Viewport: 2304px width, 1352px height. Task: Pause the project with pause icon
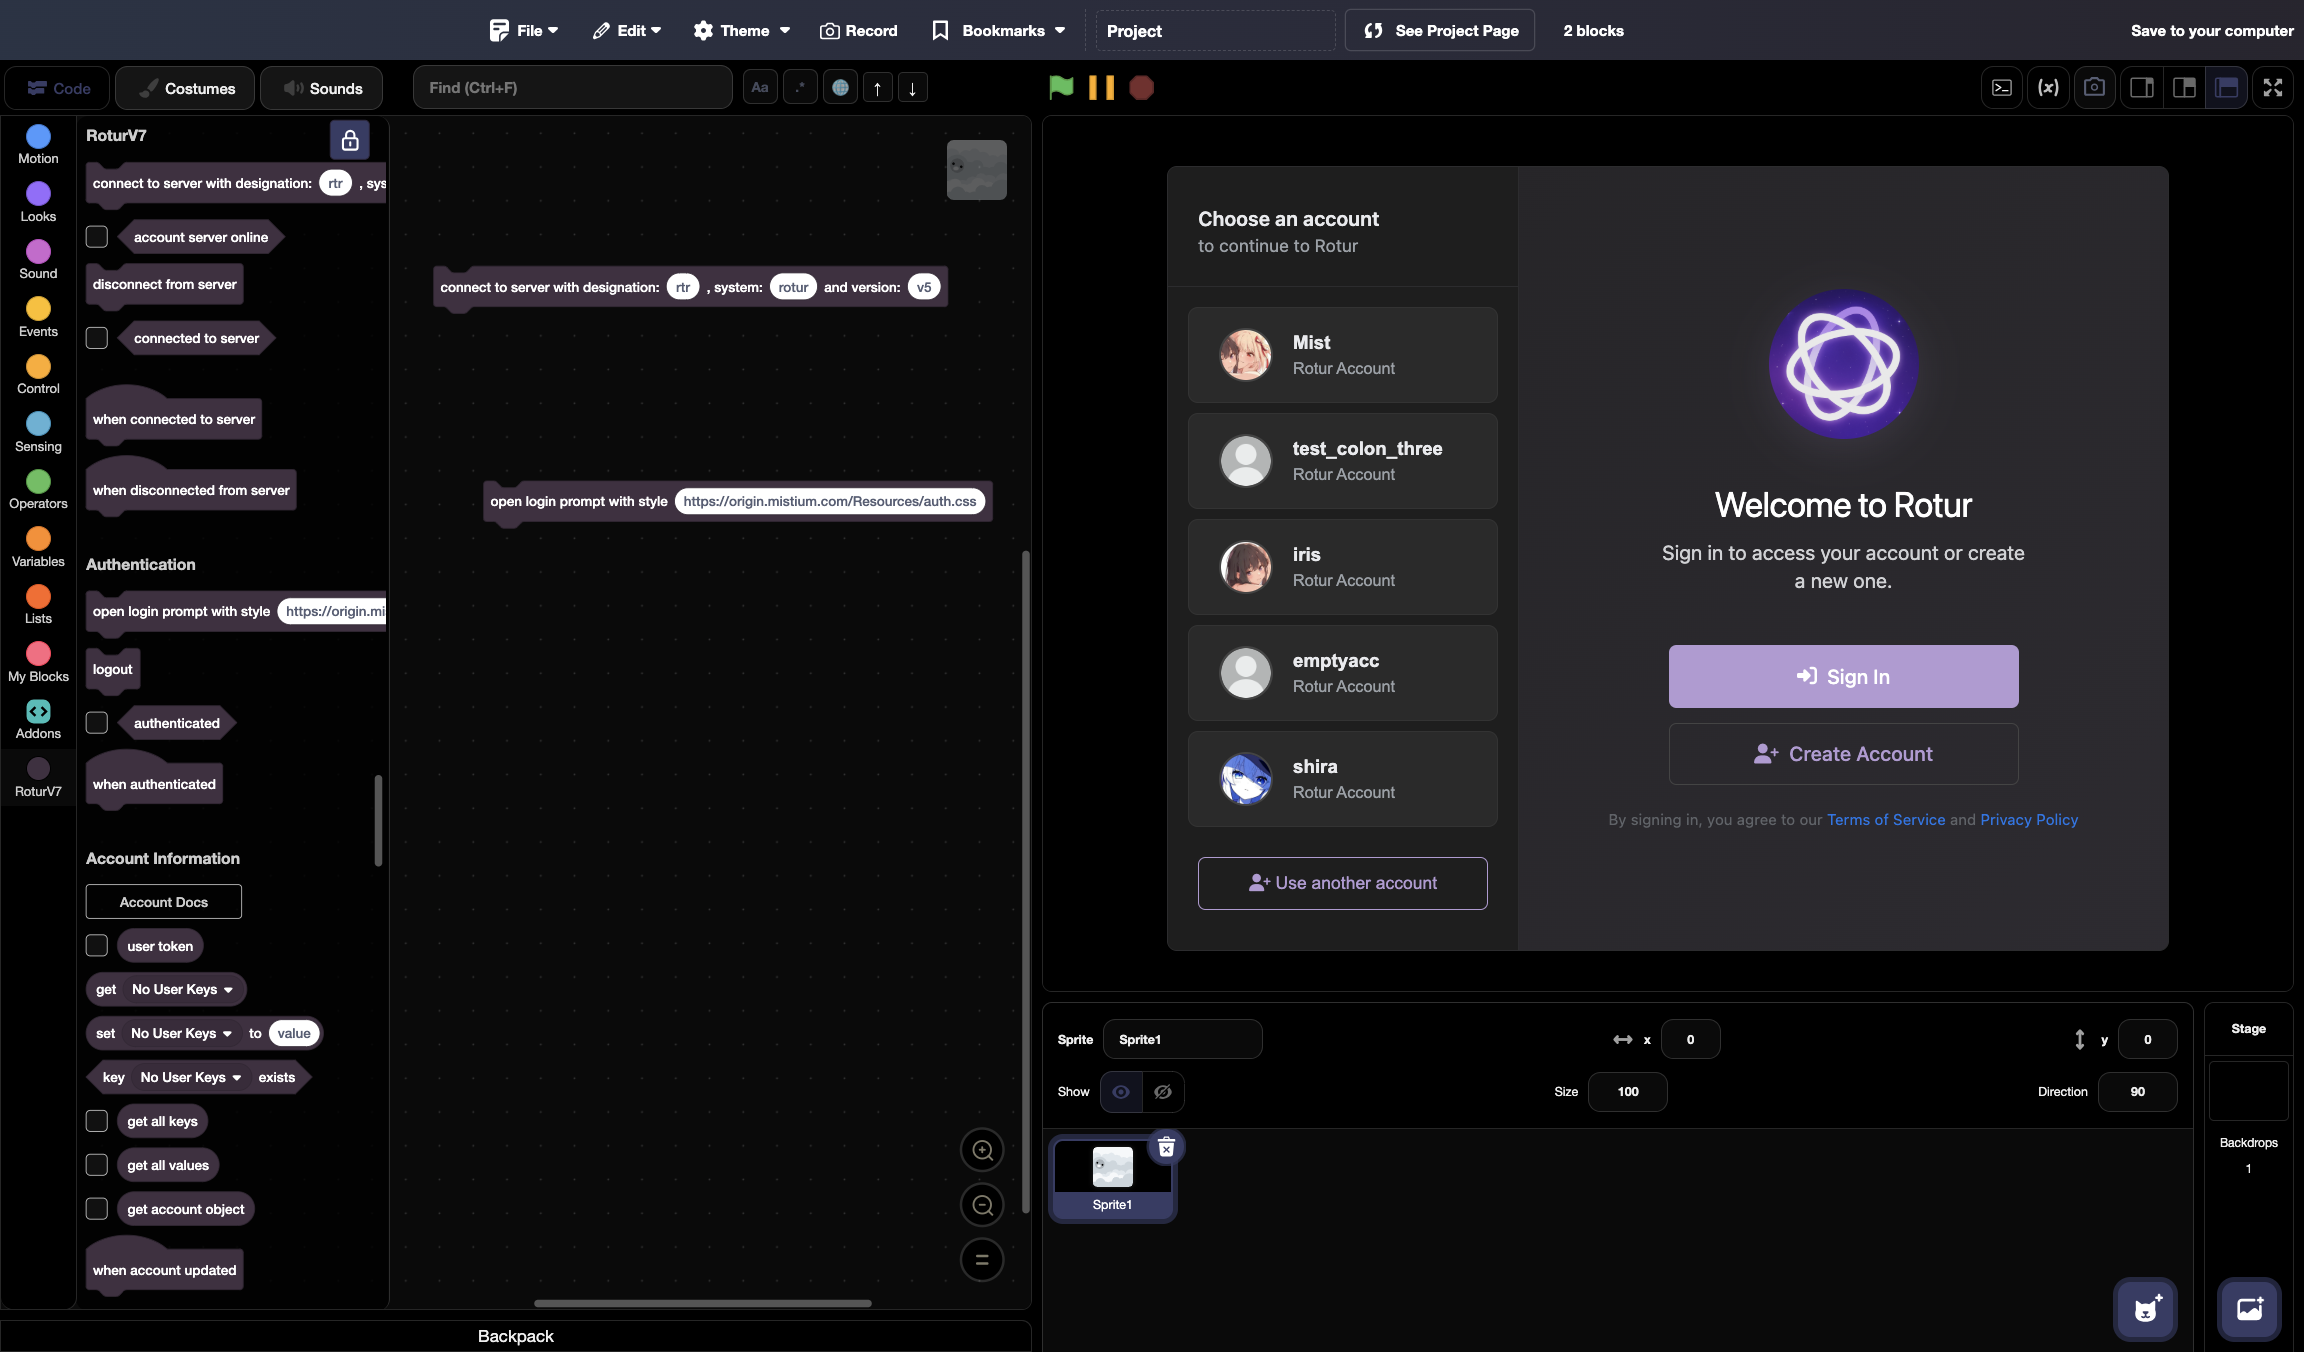[x=1101, y=87]
